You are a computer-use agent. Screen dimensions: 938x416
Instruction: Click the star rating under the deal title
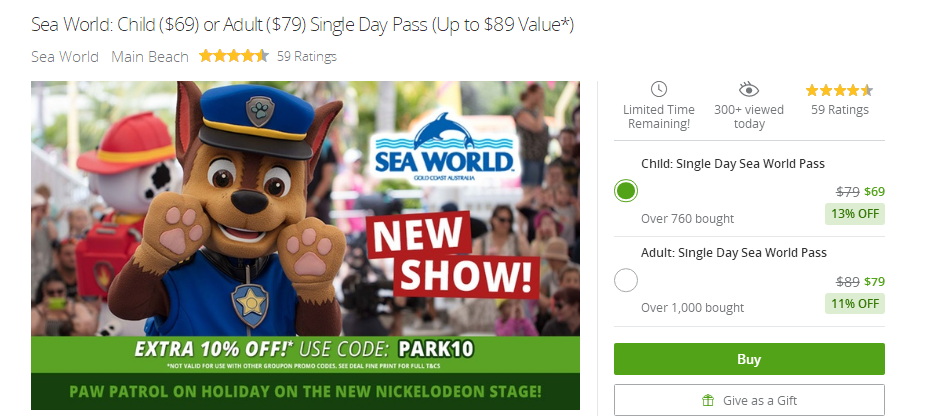pyautogui.click(x=234, y=56)
